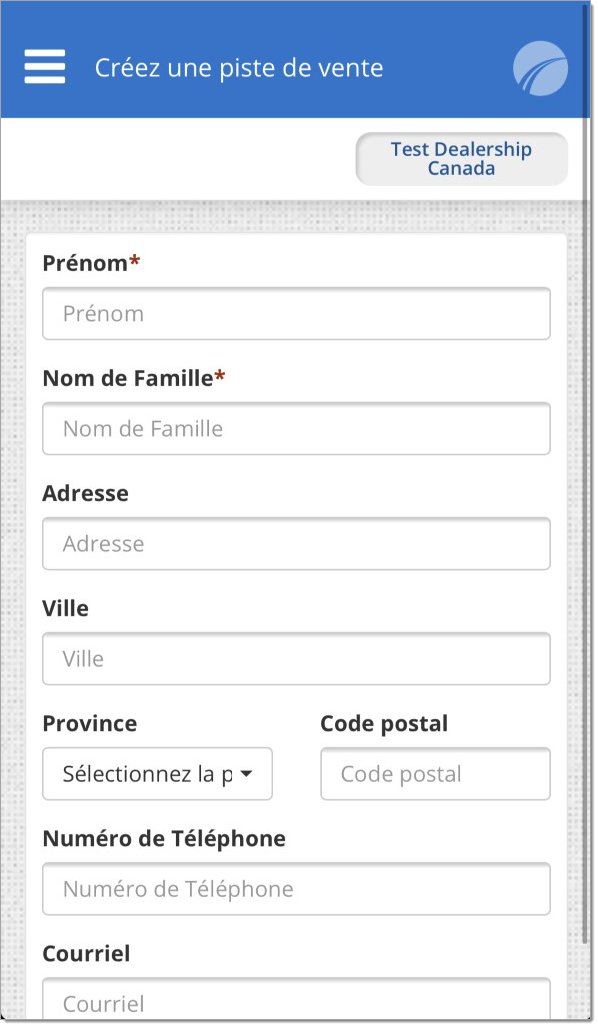Screen dimensions: 598x1027
Task: Click into the Nom de Famille field
Action: click(x=296, y=429)
